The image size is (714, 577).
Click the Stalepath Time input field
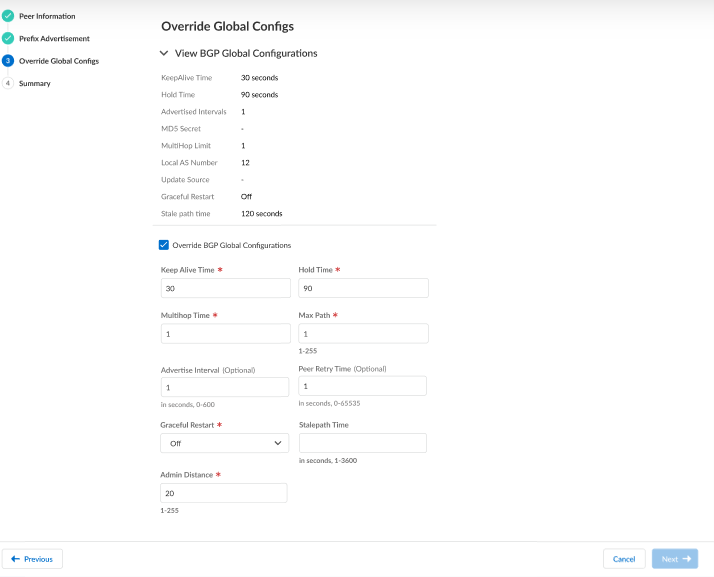pyautogui.click(x=363, y=443)
